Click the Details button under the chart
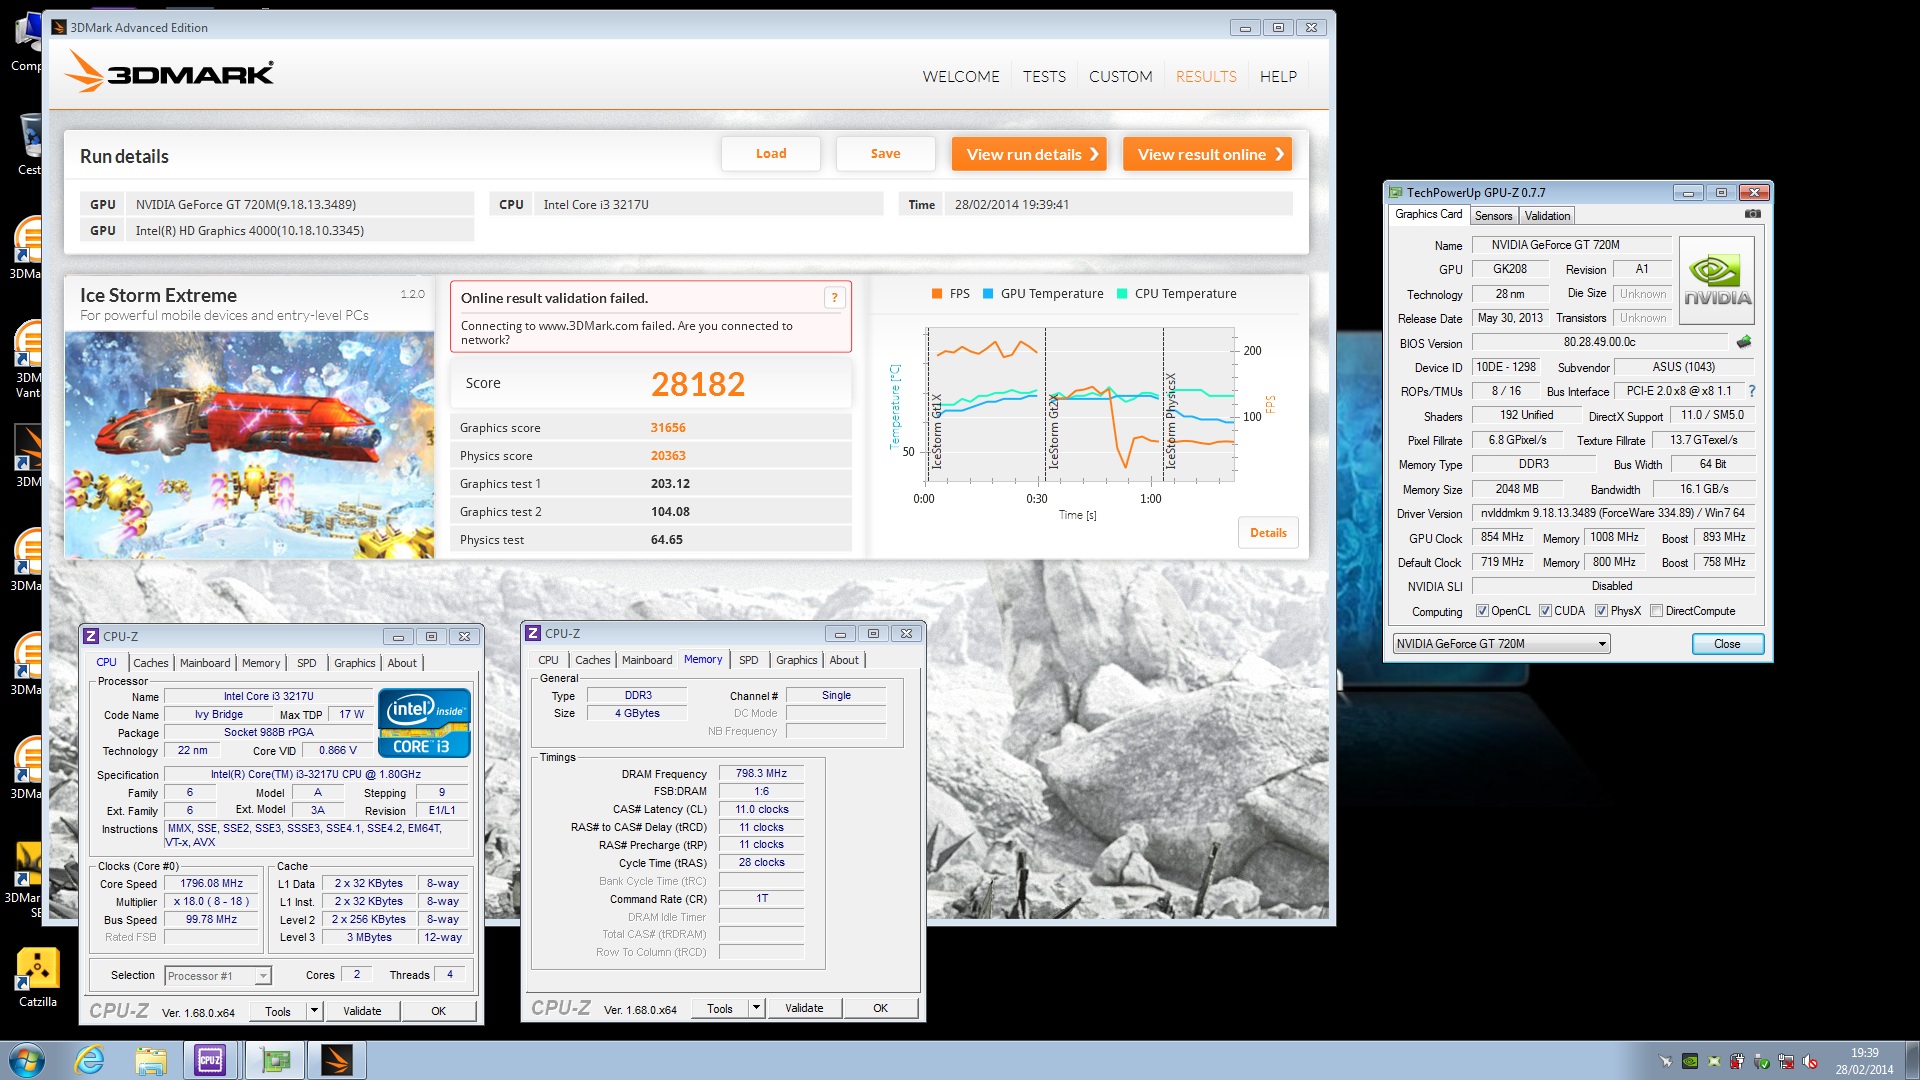 pyautogui.click(x=1268, y=533)
